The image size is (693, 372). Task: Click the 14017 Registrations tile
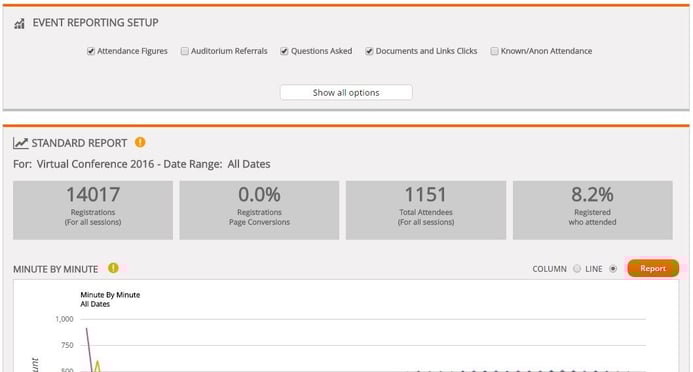(x=93, y=210)
